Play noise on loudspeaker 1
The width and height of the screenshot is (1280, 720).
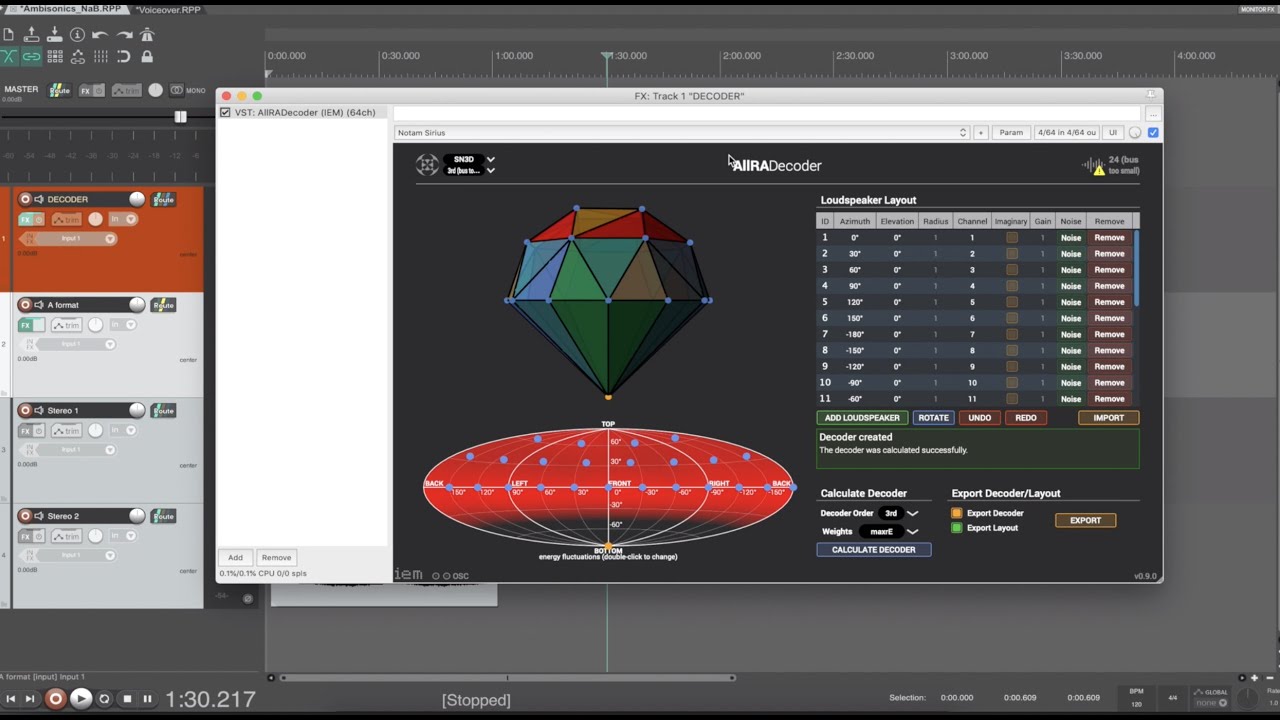coord(1071,238)
